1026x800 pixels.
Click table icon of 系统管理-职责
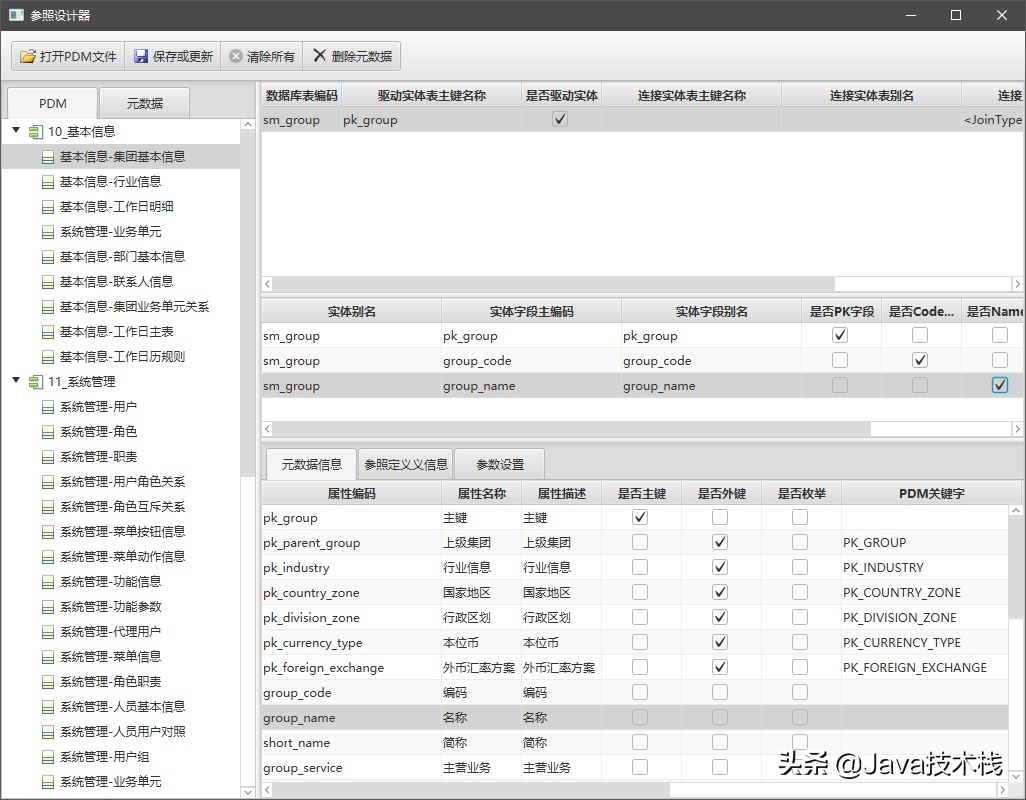48,457
